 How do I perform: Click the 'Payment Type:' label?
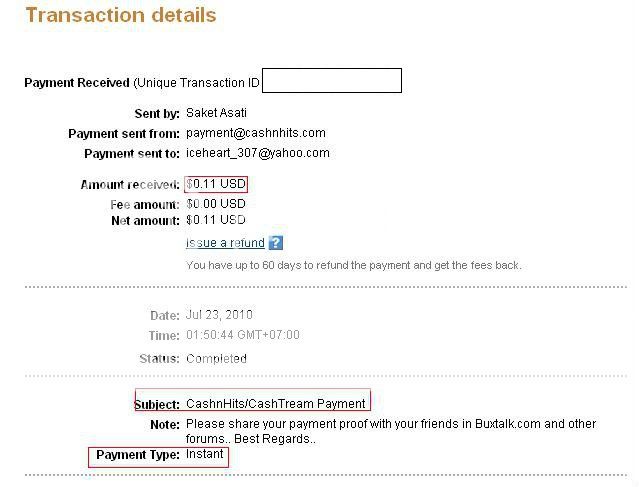138,455
